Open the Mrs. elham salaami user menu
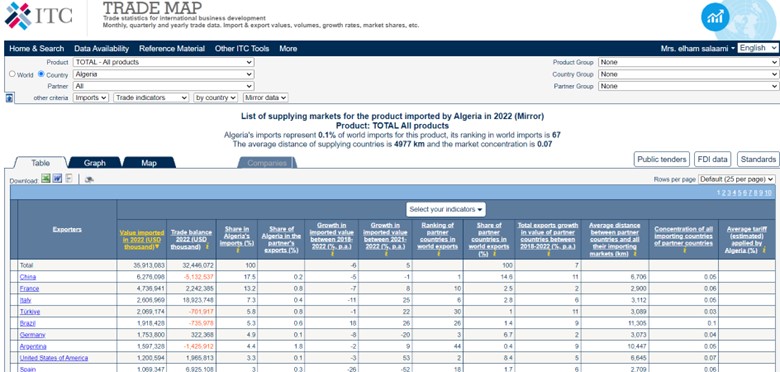 697,48
